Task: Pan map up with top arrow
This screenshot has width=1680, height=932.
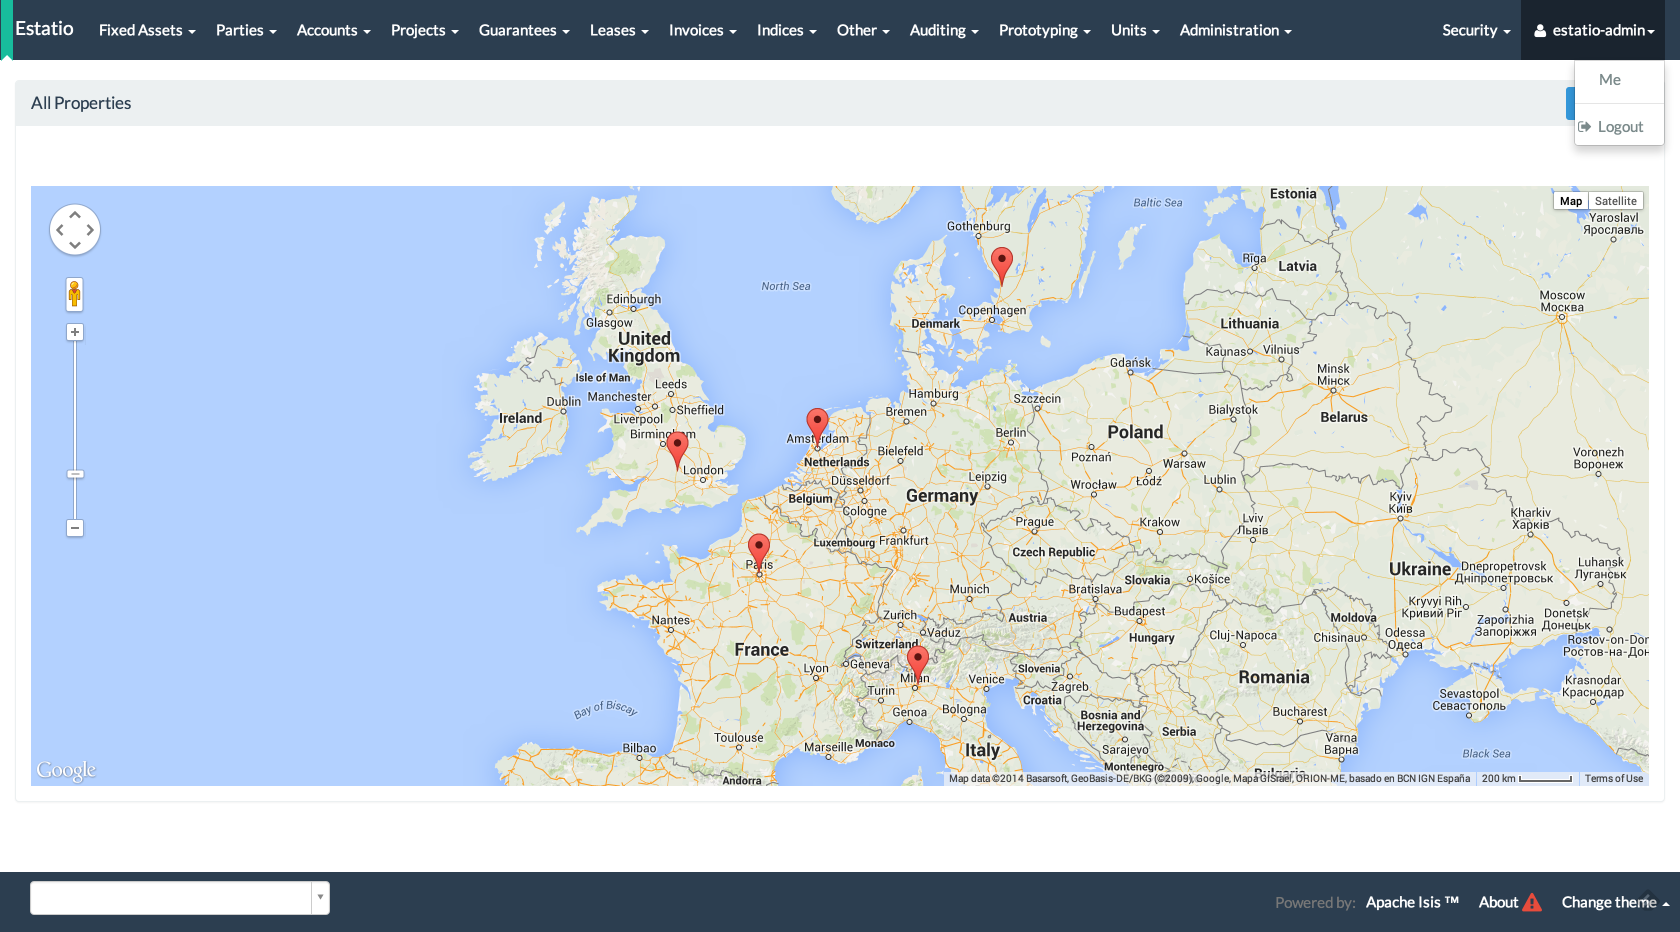Action: [x=75, y=214]
